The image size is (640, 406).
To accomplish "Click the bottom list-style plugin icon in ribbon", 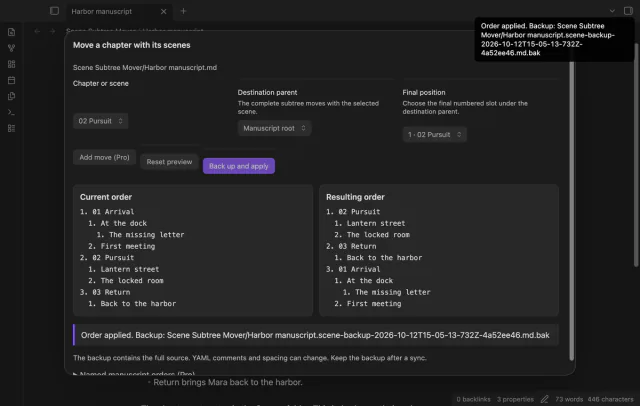I will coord(11,128).
